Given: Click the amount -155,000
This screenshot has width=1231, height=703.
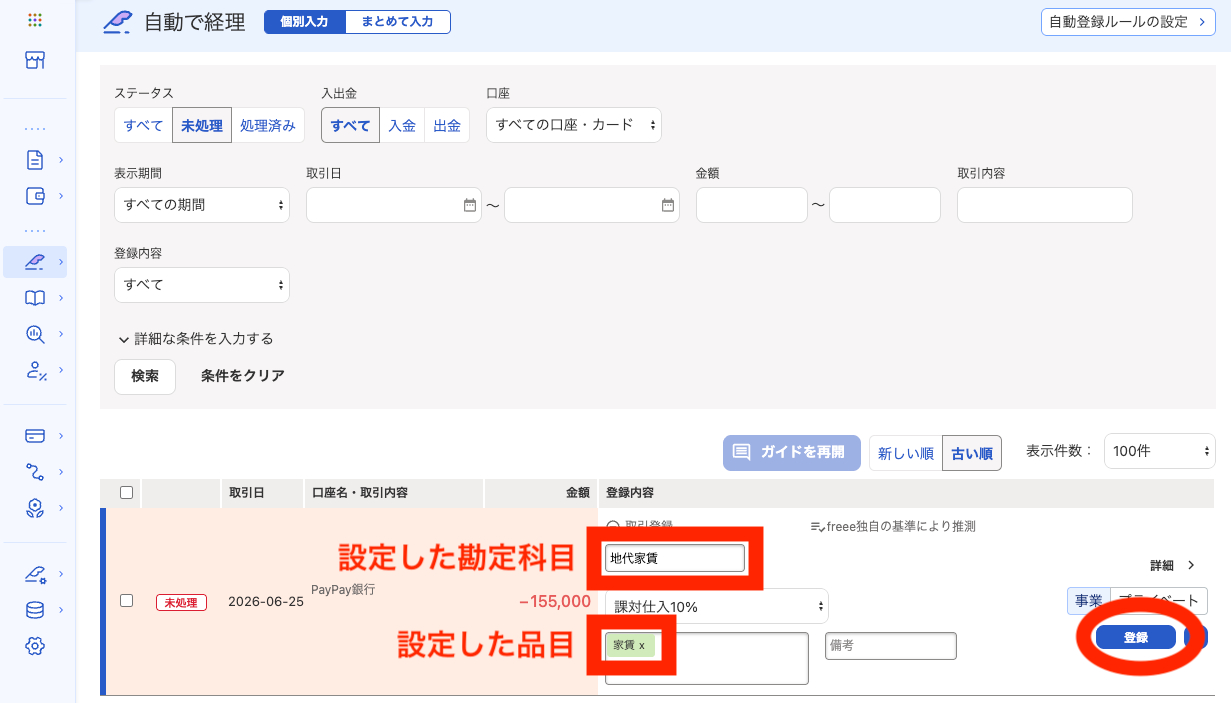Looking at the screenshot, I should [x=555, y=602].
